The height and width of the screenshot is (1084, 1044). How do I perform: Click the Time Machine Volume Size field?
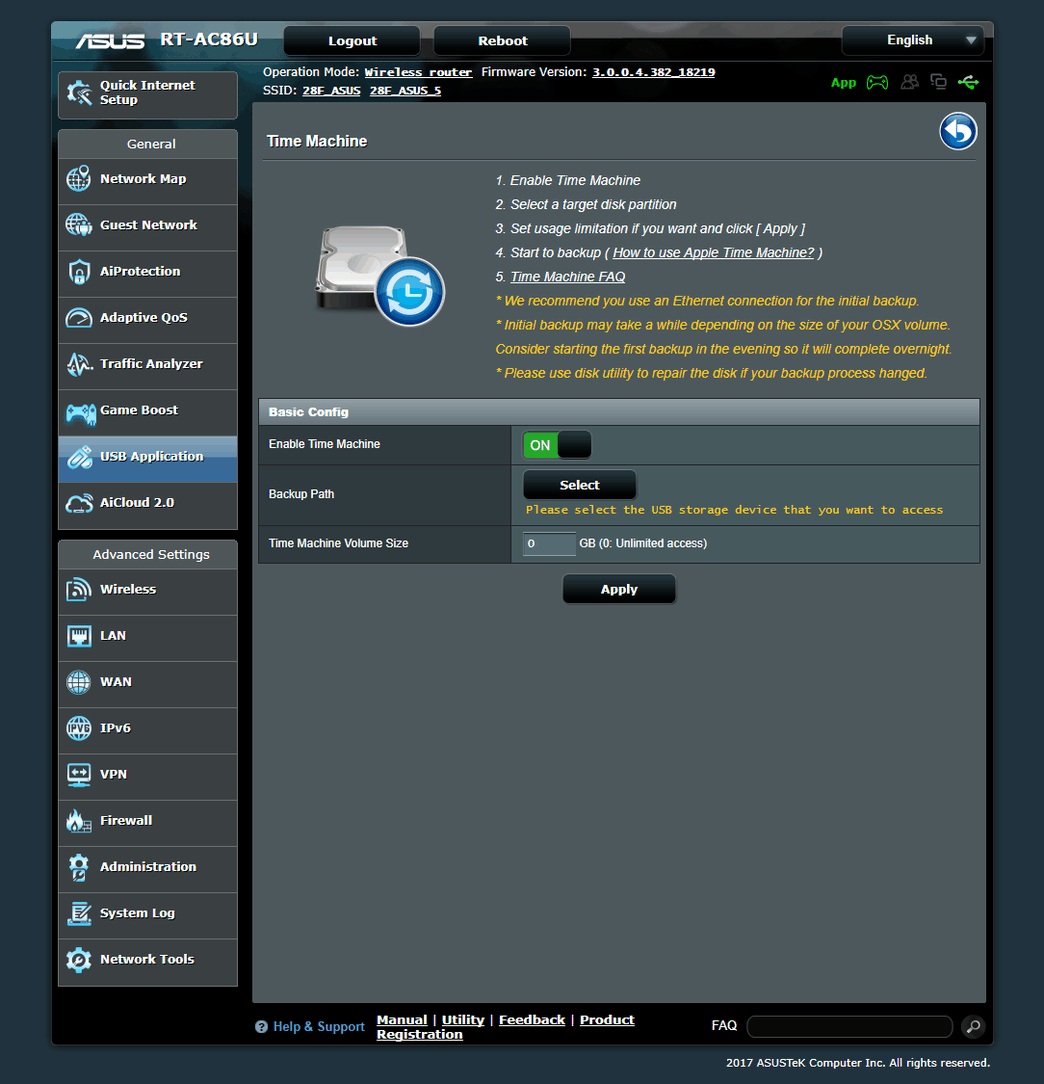(x=549, y=543)
